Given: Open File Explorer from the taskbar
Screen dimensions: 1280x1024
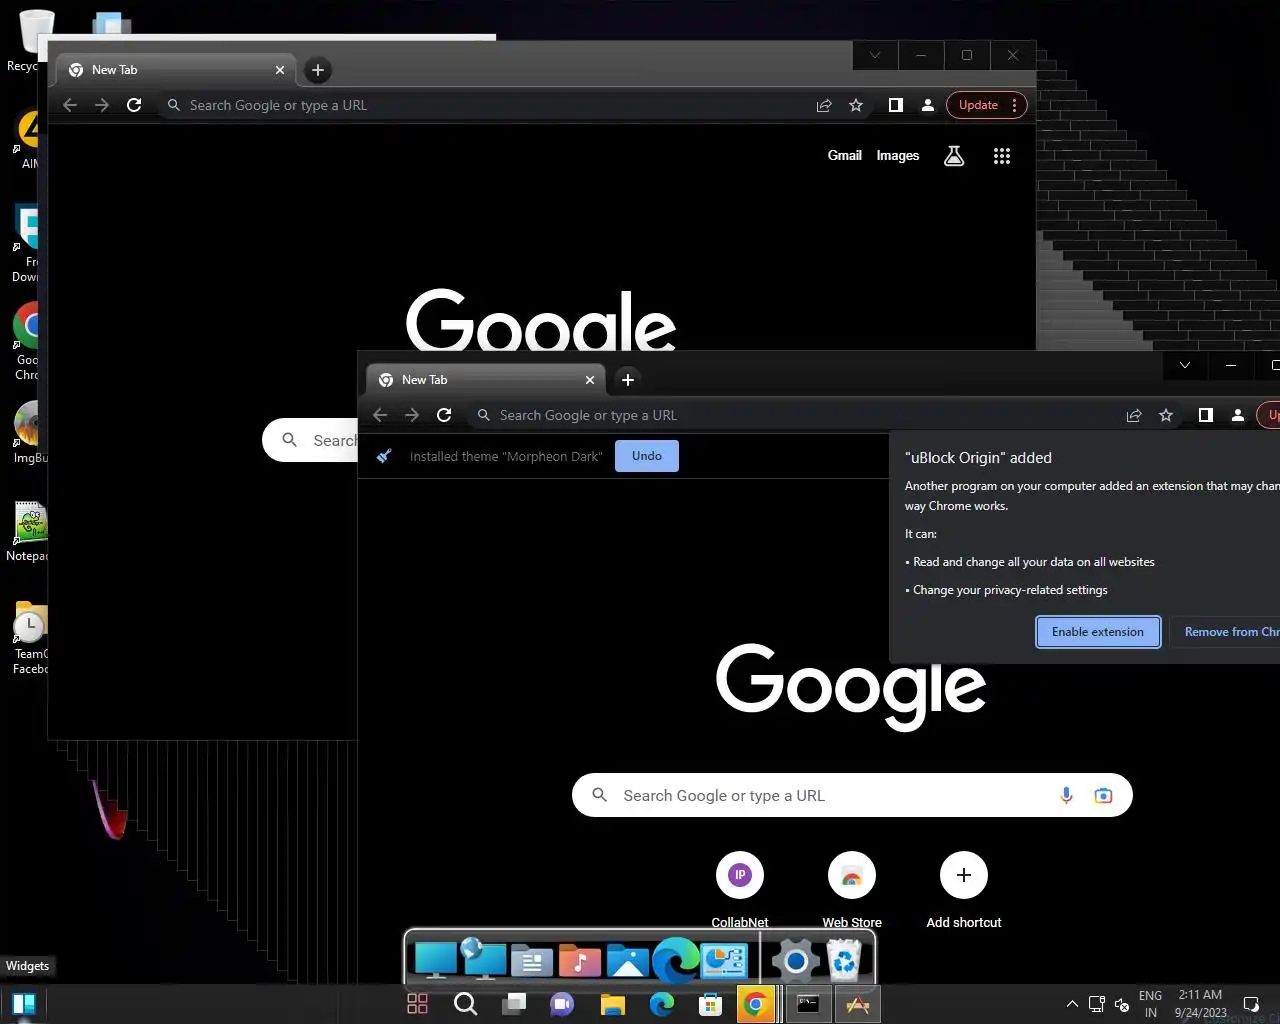Looking at the screenshot, I should pos(612,1004).
